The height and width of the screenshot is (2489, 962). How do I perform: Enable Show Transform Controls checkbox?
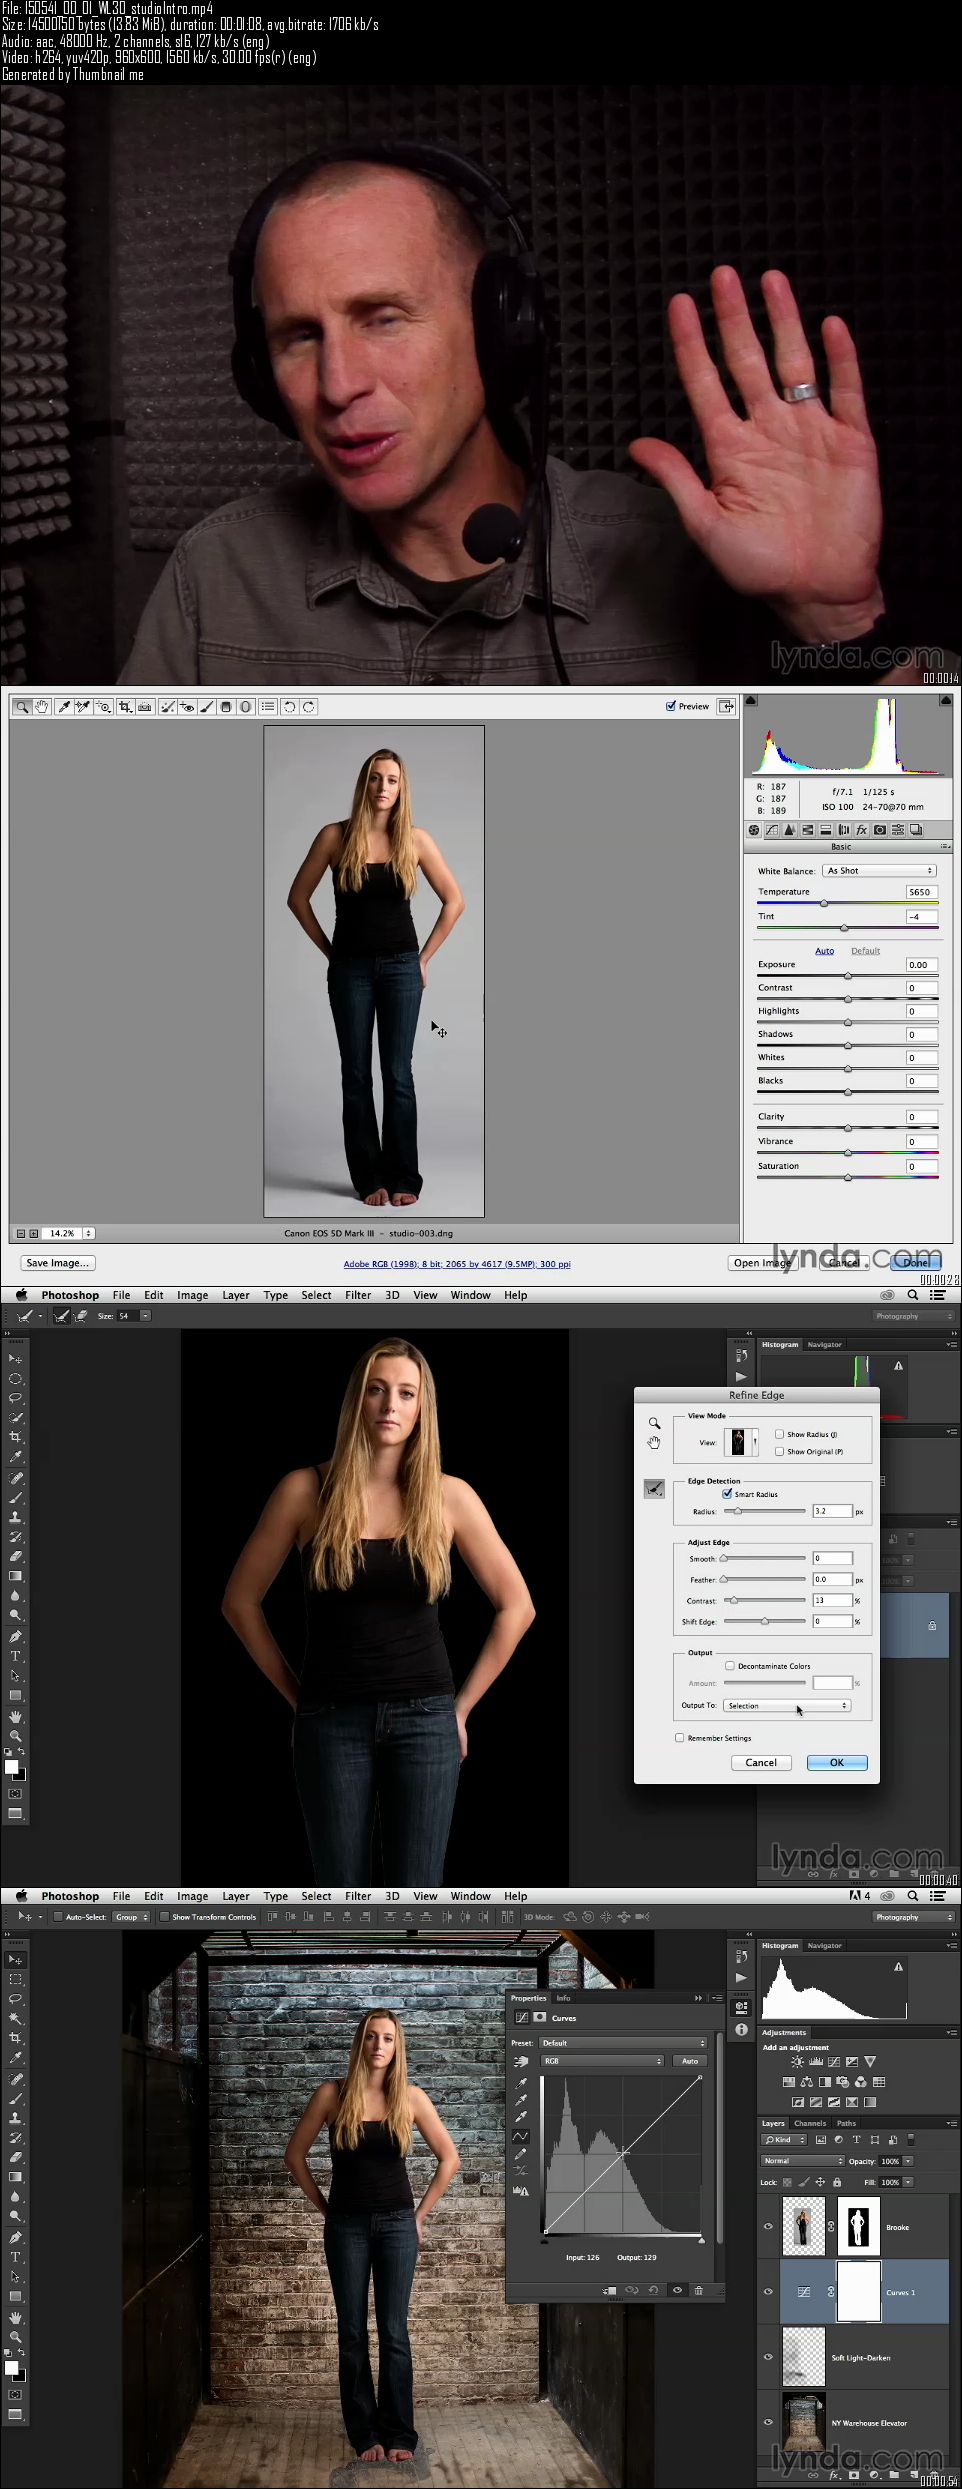pyautogui.click(x=165, y=1917)
